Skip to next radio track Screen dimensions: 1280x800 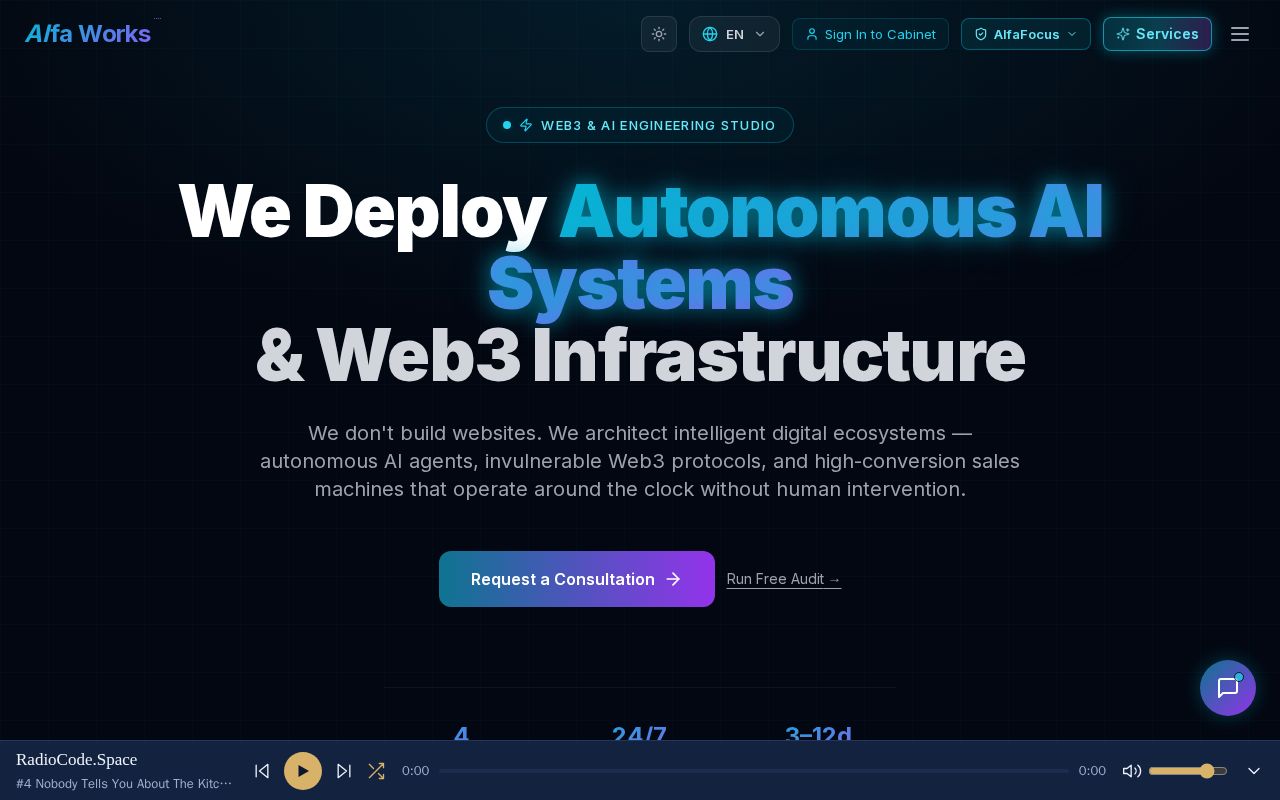(x=344, y=771)
